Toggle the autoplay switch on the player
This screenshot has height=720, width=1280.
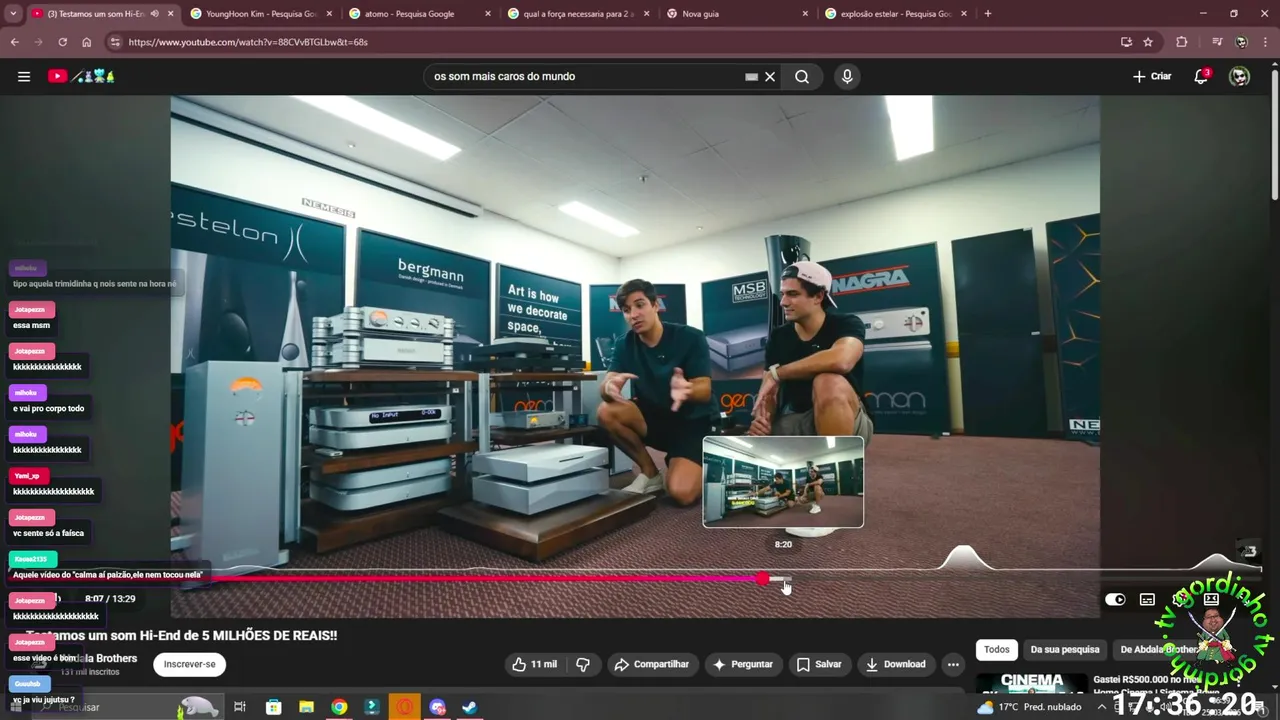pos(1115,599)
